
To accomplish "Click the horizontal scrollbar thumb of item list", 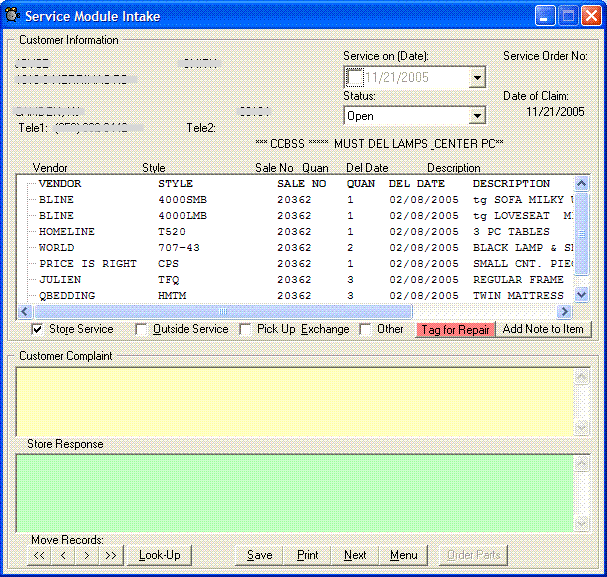I will click(x=223, y=311).
